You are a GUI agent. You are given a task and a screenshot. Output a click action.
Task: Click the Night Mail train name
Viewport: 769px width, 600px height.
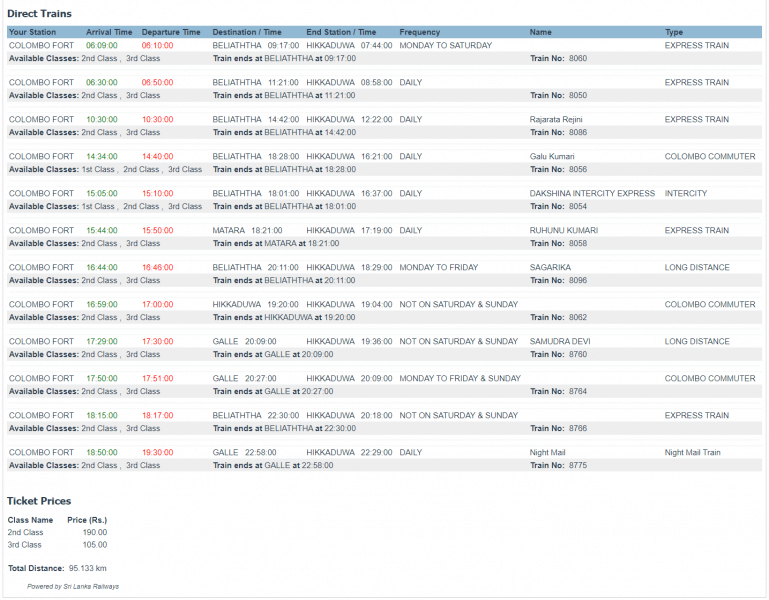click(x=547, y=452)
